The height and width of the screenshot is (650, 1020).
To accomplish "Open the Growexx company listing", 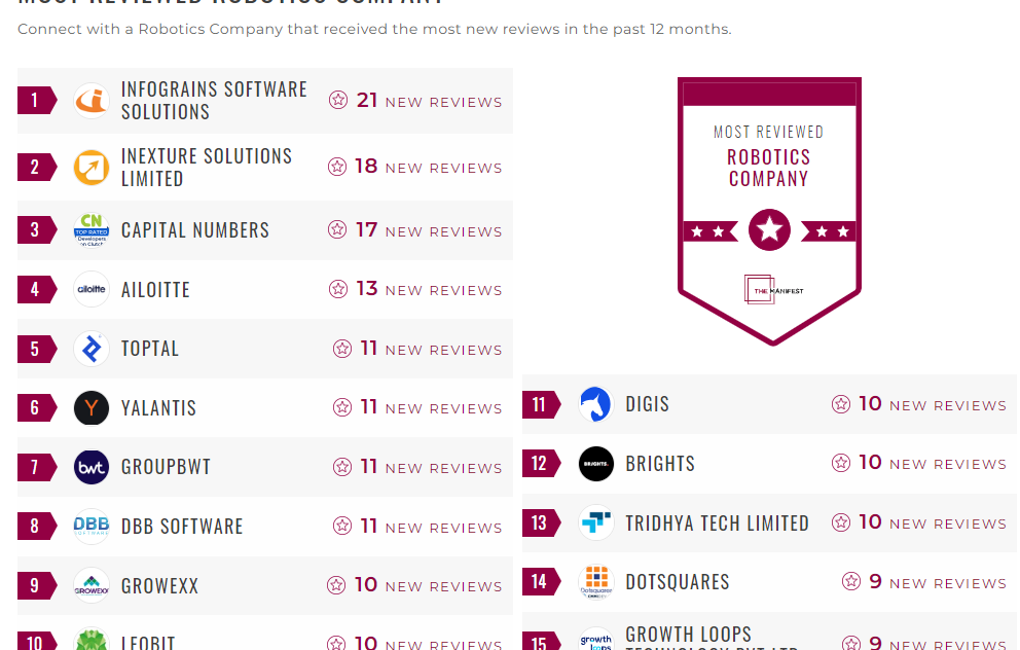I will [160, 586].
